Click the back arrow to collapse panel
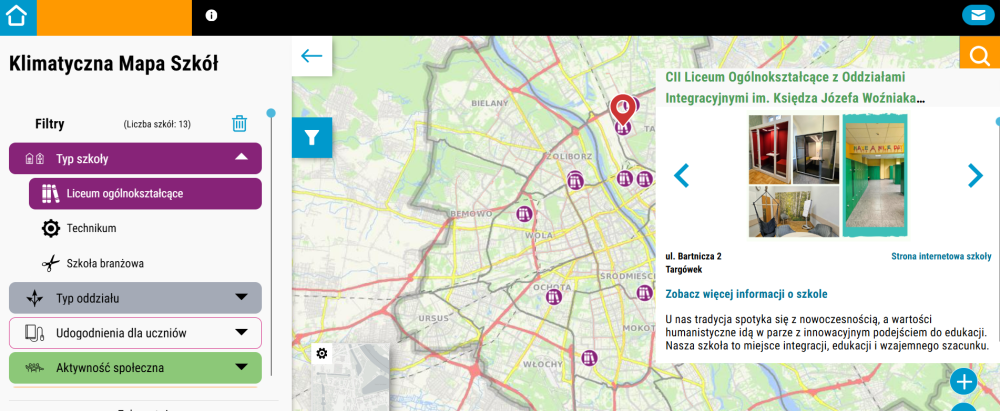This screenshot has width=1000, height=411. (x=312, y=56)
